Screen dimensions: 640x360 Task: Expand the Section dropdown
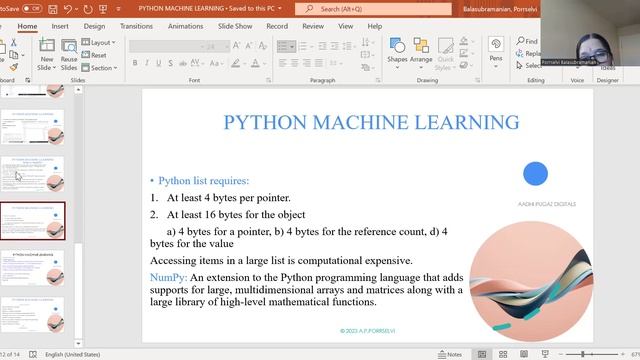(x=99, y=68)
